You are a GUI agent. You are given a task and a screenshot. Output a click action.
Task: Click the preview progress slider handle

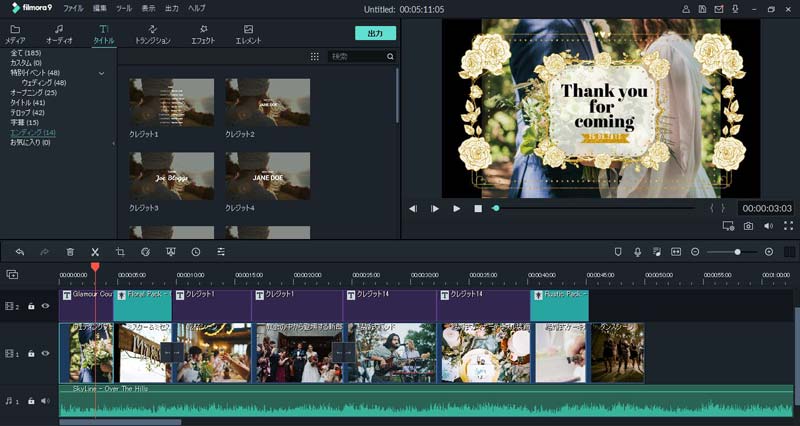pos(495,208)
